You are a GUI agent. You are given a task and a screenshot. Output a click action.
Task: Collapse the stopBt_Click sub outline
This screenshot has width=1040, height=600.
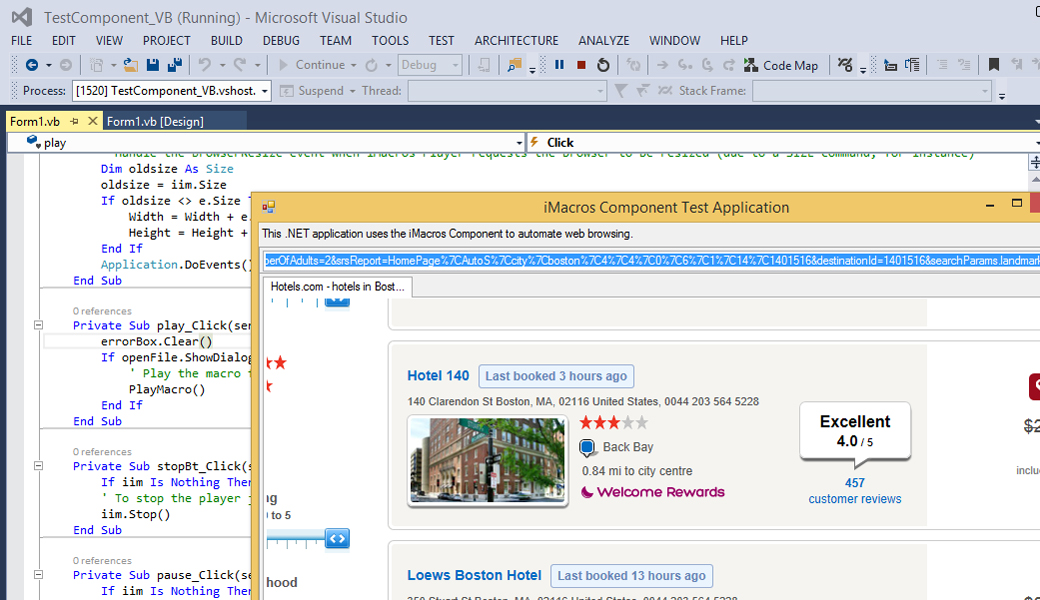(x=38, y=465)
